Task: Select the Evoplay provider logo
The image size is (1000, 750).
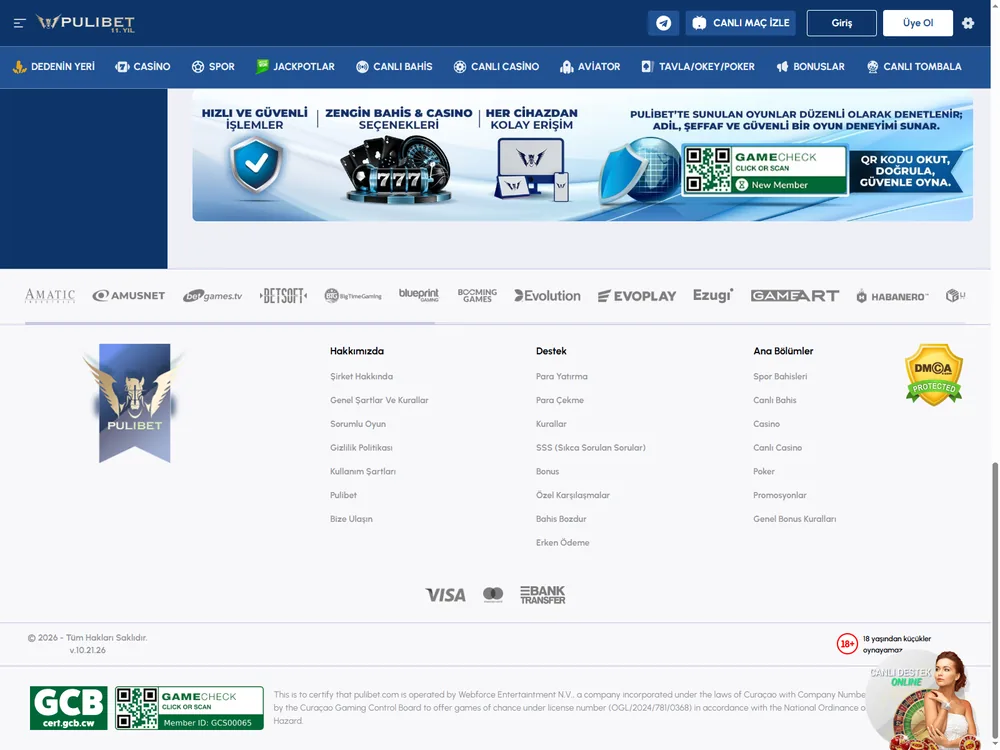Action: pyautogui.click(x=637, y=296)
